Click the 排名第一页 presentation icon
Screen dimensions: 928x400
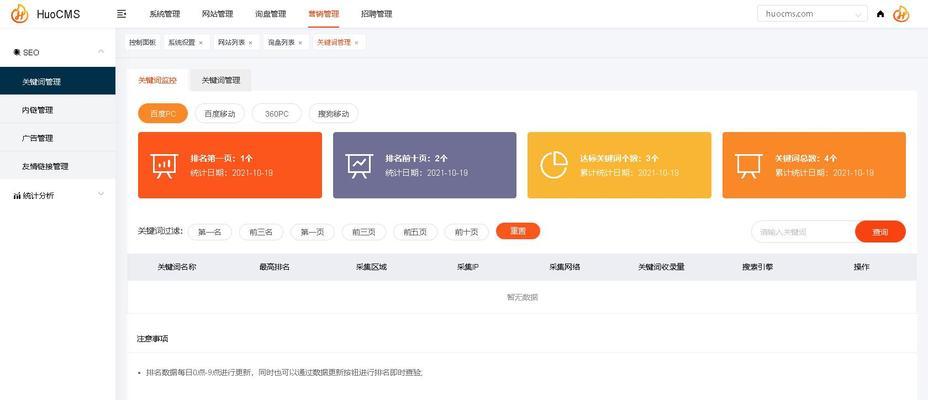coord(164,166)
